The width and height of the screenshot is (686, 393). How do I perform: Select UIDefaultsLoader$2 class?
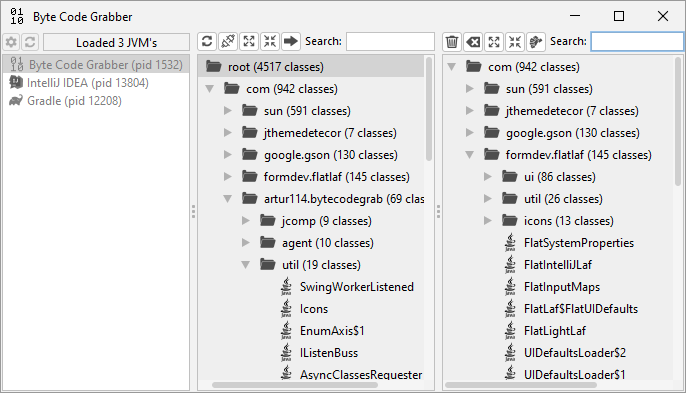click(x=575, y=353)
